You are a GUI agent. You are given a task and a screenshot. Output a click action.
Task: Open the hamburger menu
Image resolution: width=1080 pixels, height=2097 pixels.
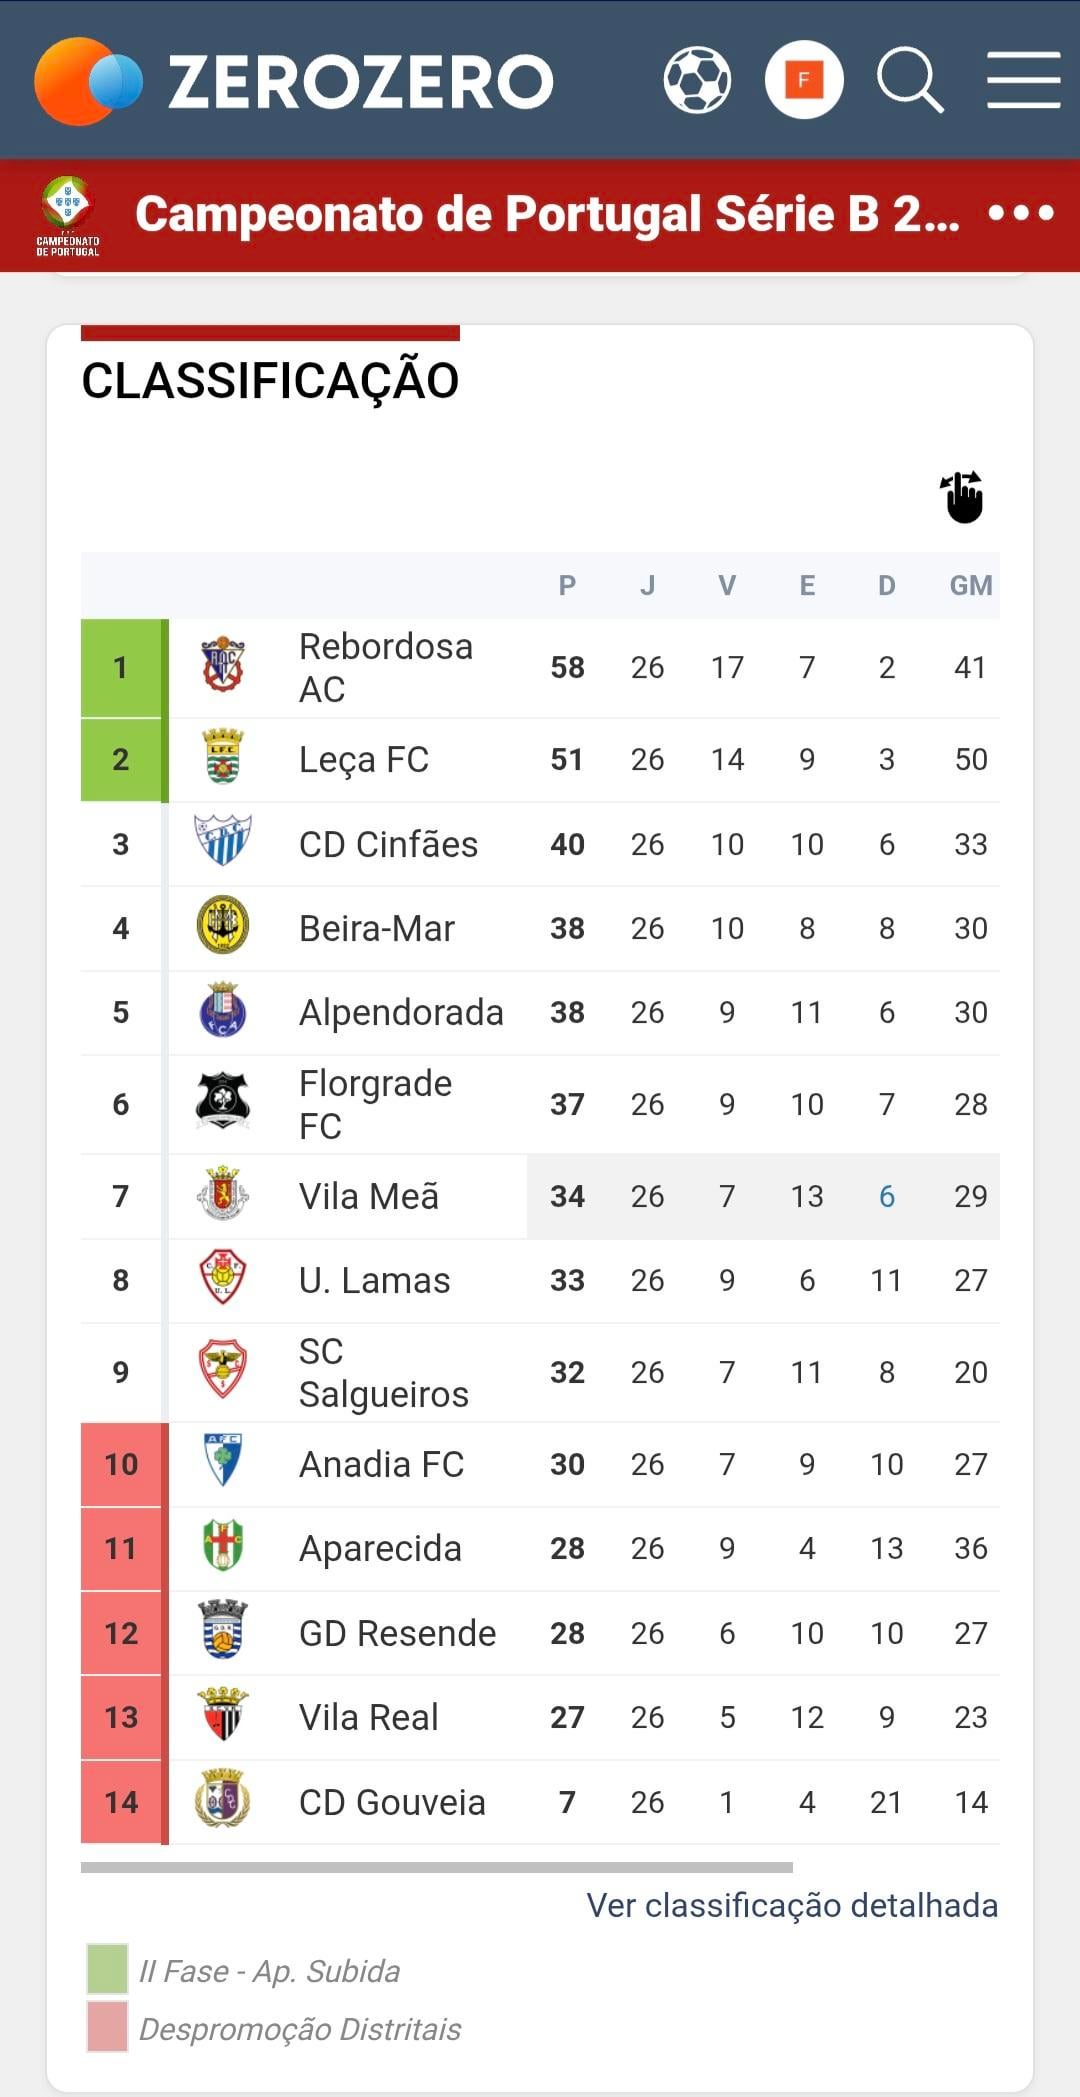coord(1023,80)
